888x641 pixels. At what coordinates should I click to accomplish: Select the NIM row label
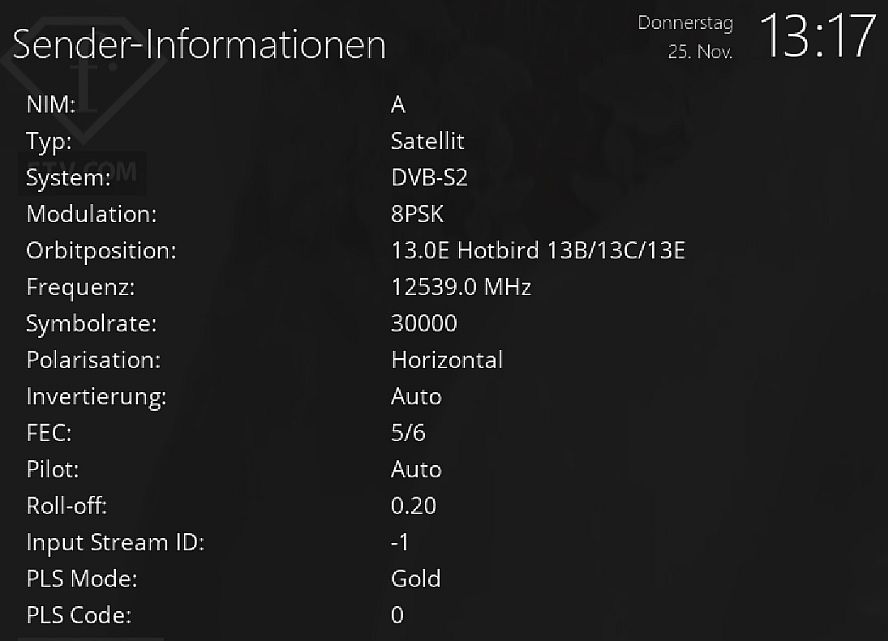51,105
